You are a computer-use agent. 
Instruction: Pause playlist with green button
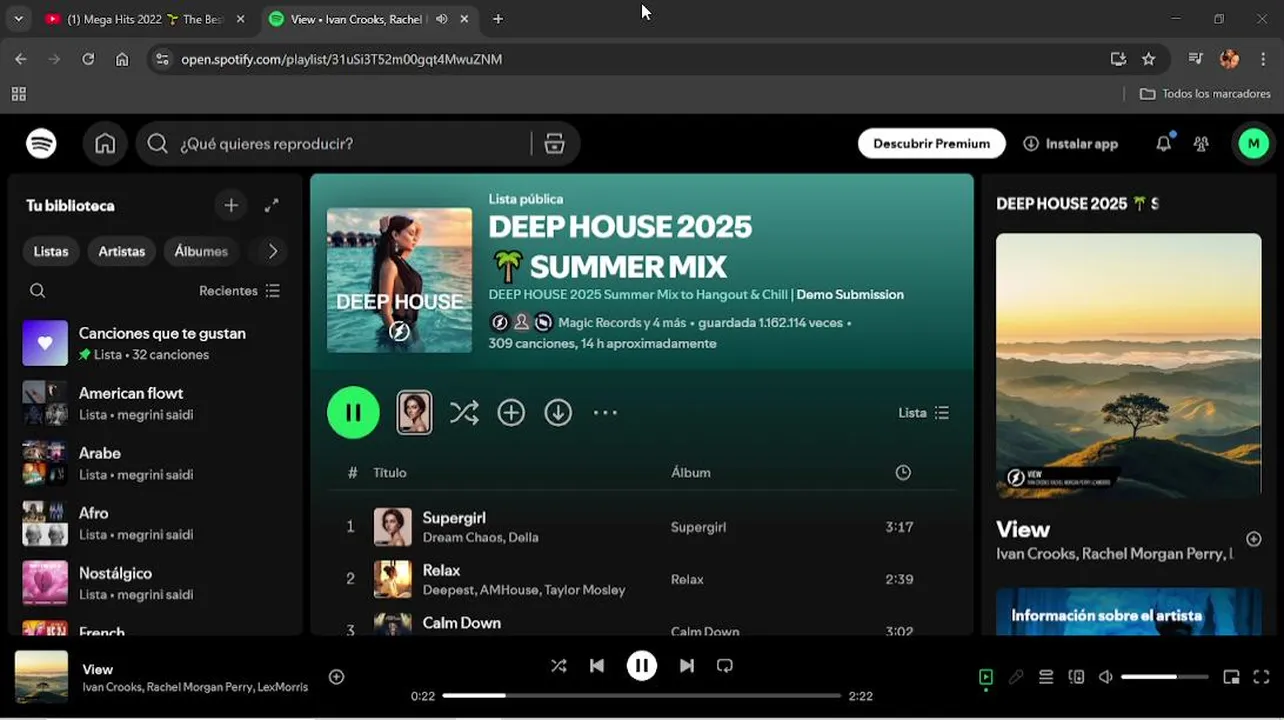click(x=353, y=413)
